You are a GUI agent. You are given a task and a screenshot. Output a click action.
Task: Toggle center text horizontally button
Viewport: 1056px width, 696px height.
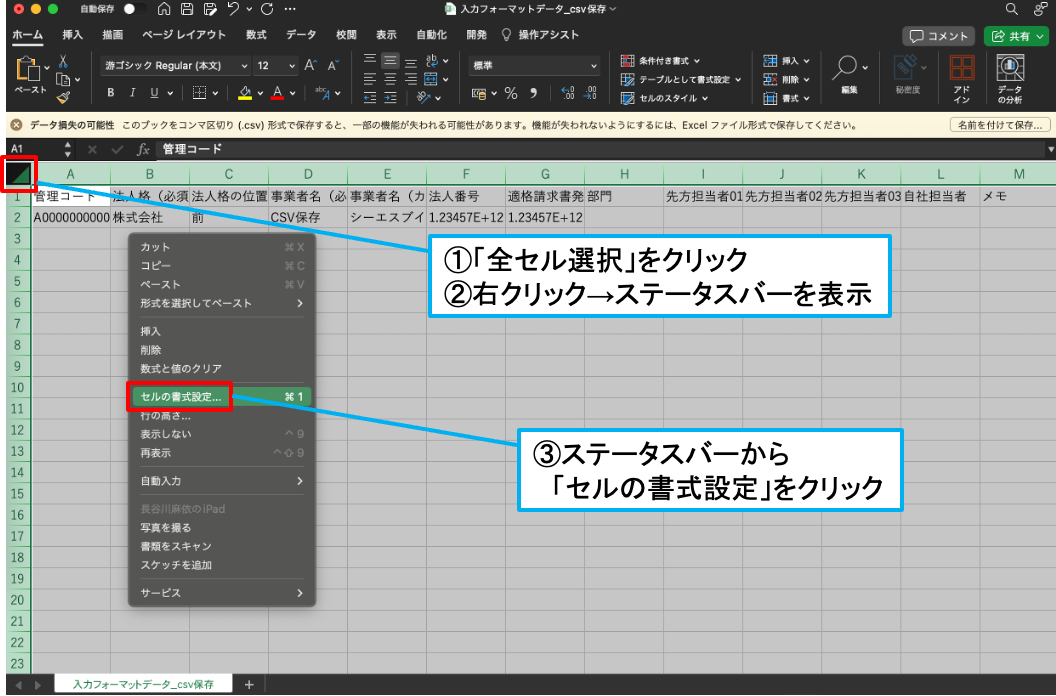(390, 80)
